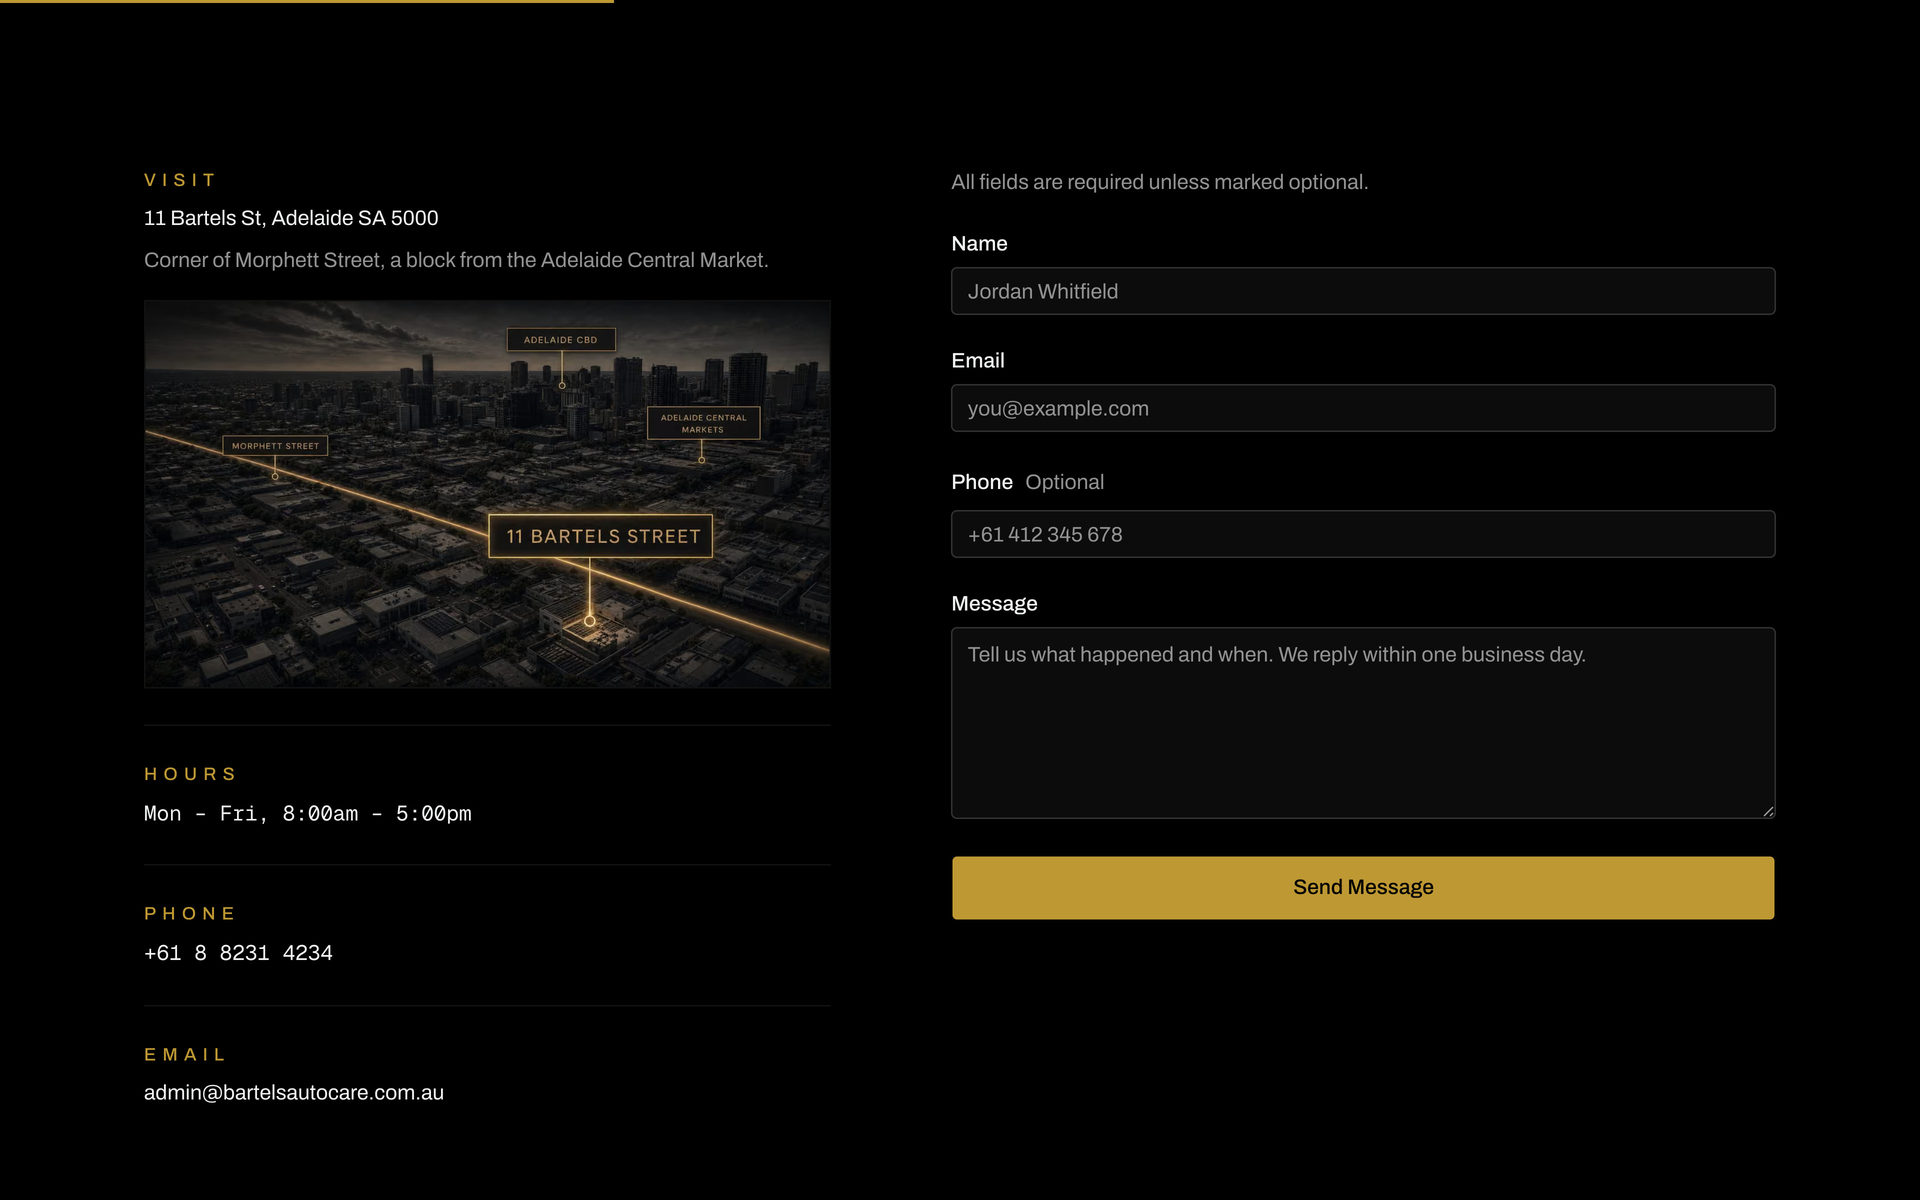Click the Message textarea resize handle
The height and width of the screenshot is (1200, 1920).
[1768, 811]
